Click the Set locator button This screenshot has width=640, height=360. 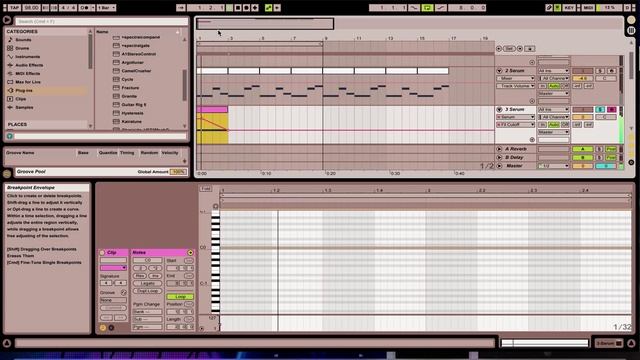(x=509, y=49)
